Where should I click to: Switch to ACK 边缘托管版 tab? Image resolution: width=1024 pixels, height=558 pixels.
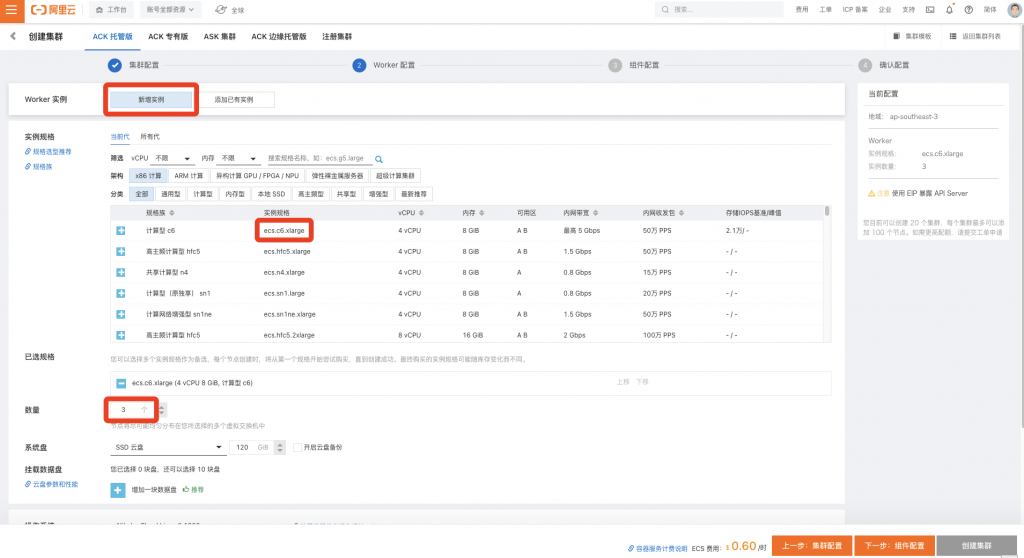(x=279, y=37)
